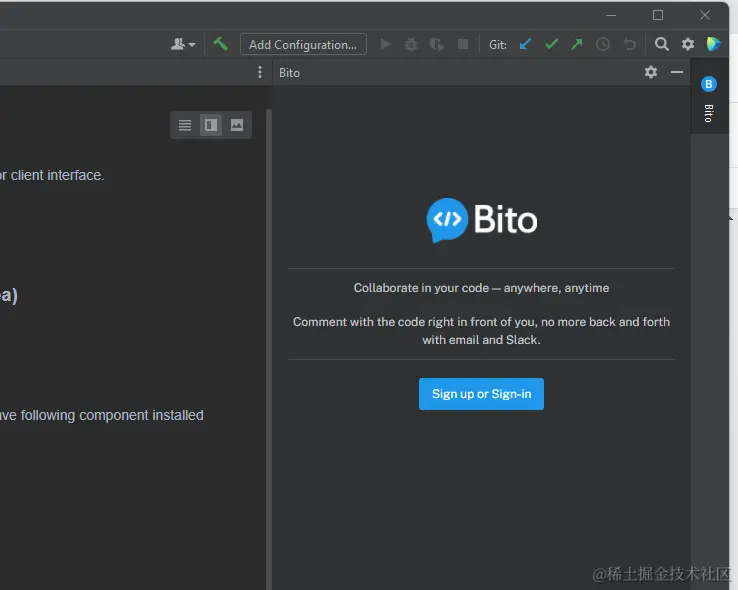Click 'following component installed' text
This screenshot has height=590, width=738.
coord(112,415)
